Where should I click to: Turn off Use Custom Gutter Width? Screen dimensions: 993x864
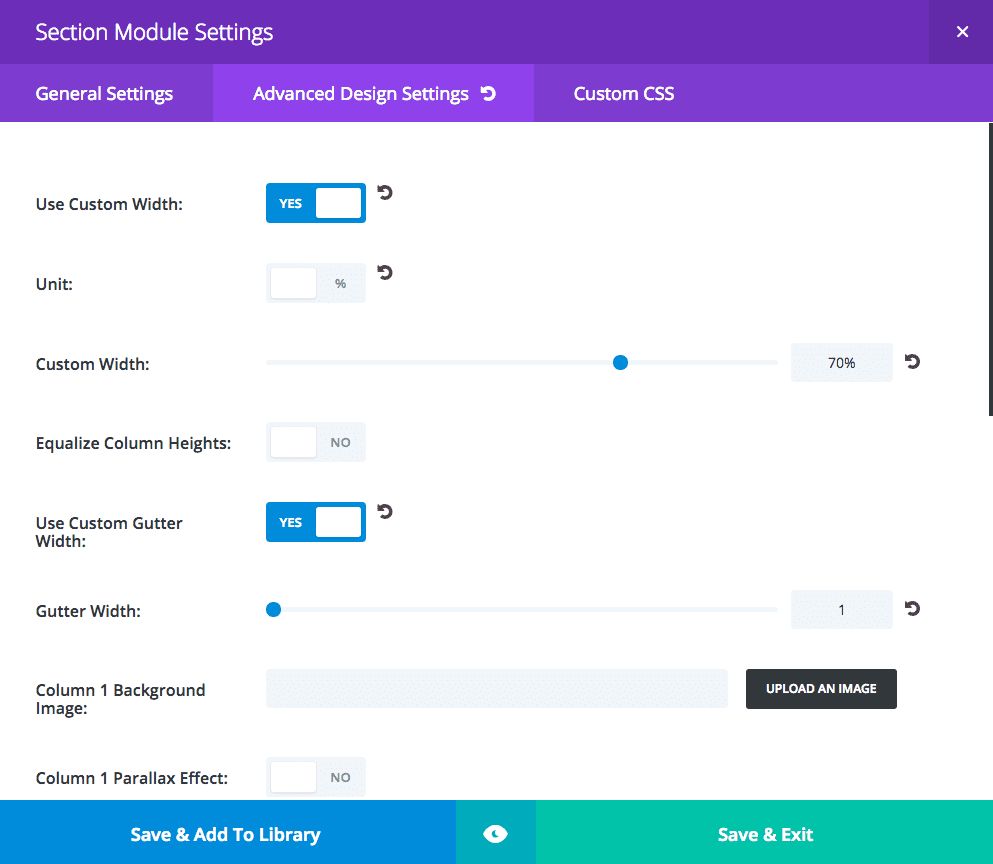point(316,522)
